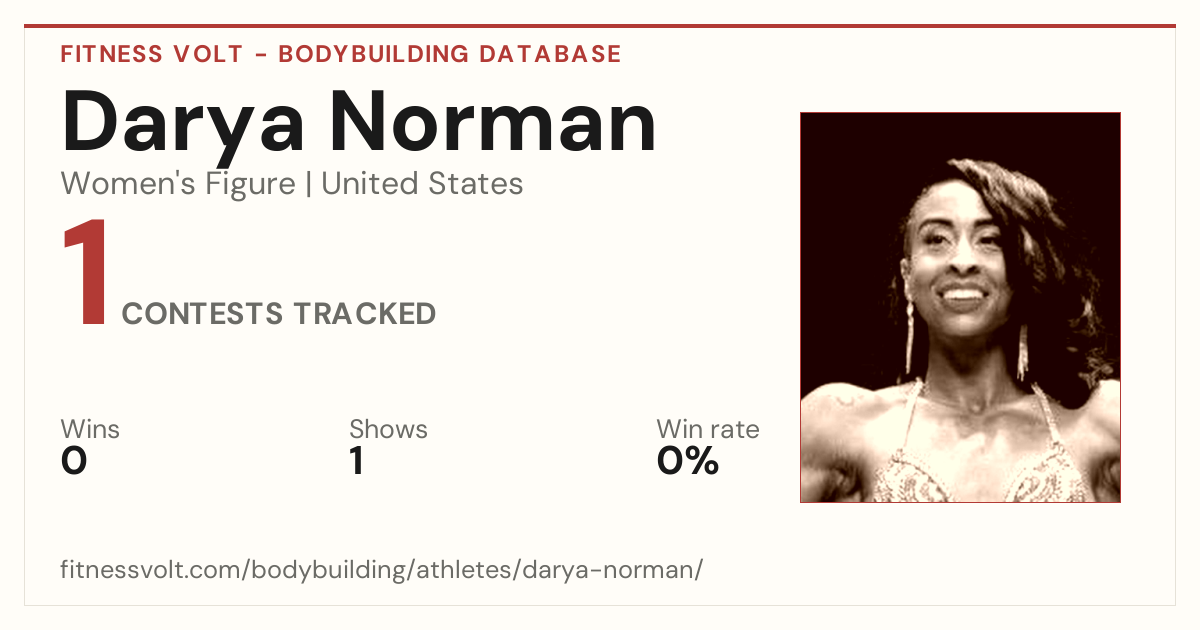Click the red line above the header
1200x630 pixels.
pyautogui.click(x=600, y=26)
